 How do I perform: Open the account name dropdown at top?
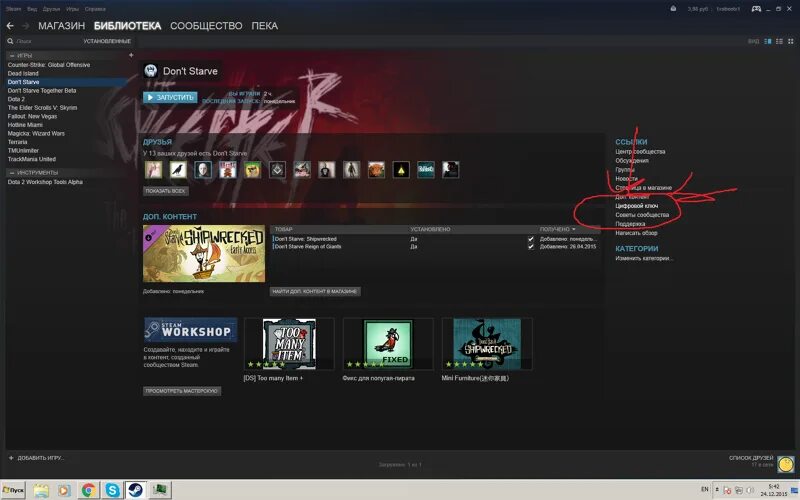tap(728, 9)
